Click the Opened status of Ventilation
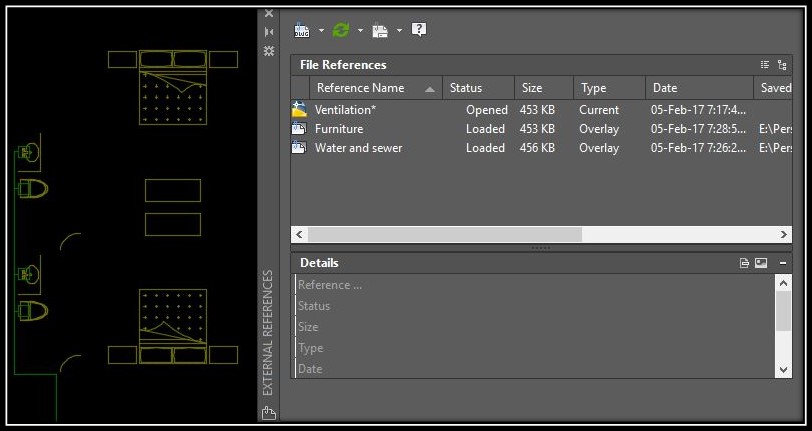The height and width of the screenshot is (431, 812). pos(486,110)
